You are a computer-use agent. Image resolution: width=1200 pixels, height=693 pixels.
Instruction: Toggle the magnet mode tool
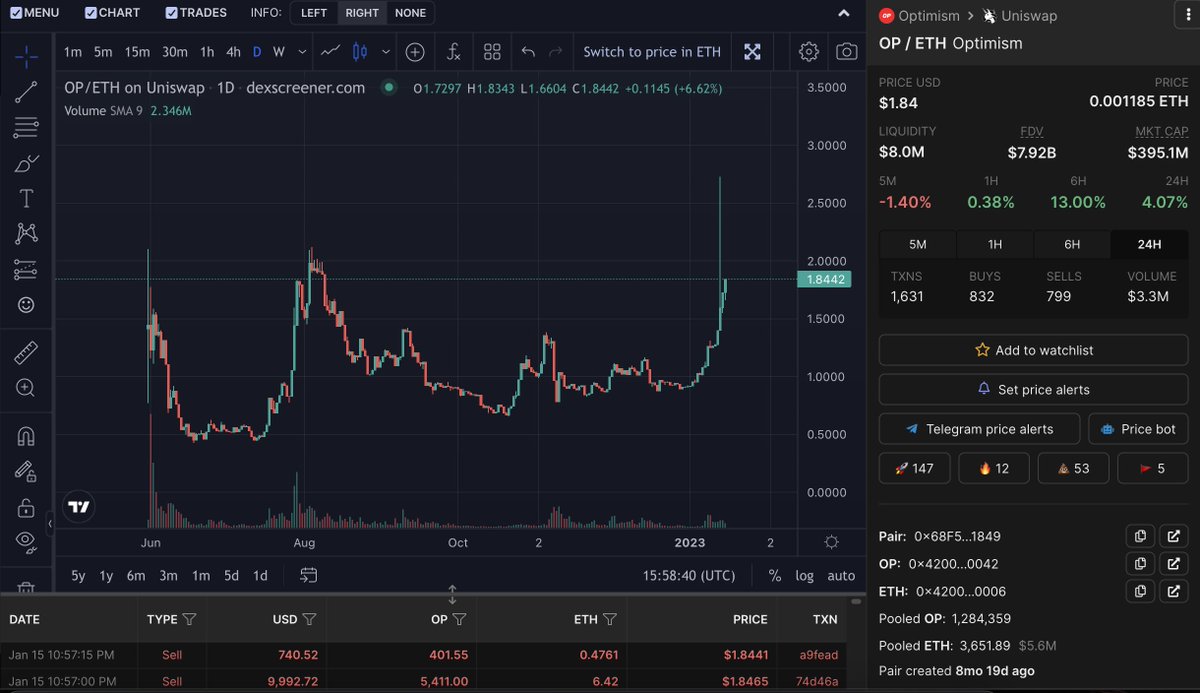pyautogui.click(x=27, y=436)
